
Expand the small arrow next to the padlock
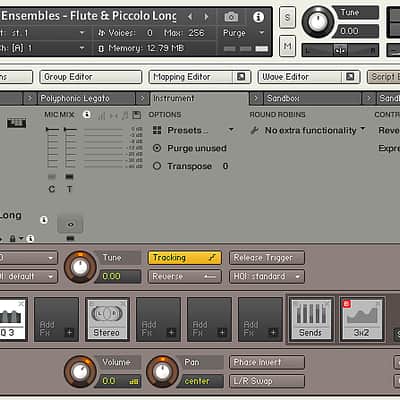click(21, 238)
